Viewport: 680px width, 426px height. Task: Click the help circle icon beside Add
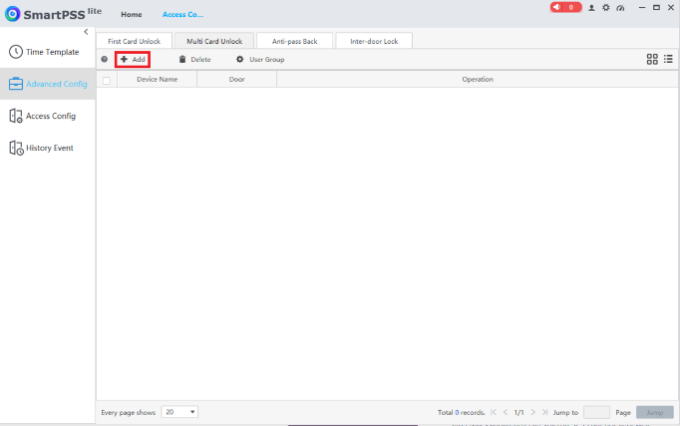(104, 59)
